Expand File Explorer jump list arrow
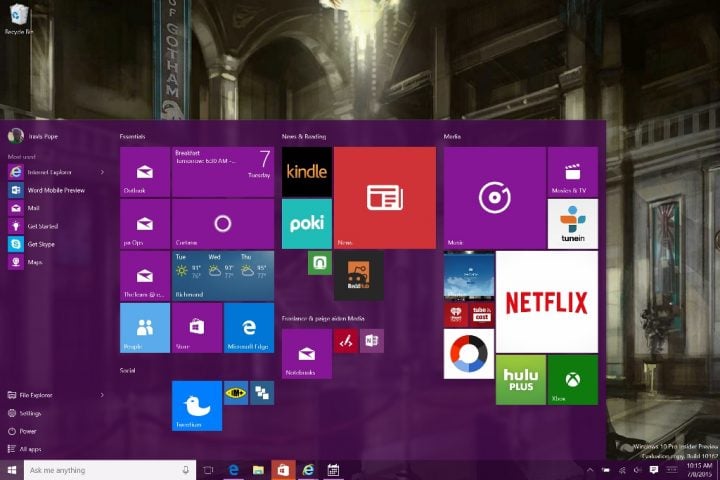Image resolution: width=720 pixels, height=480 pixels. coord(102,395)
